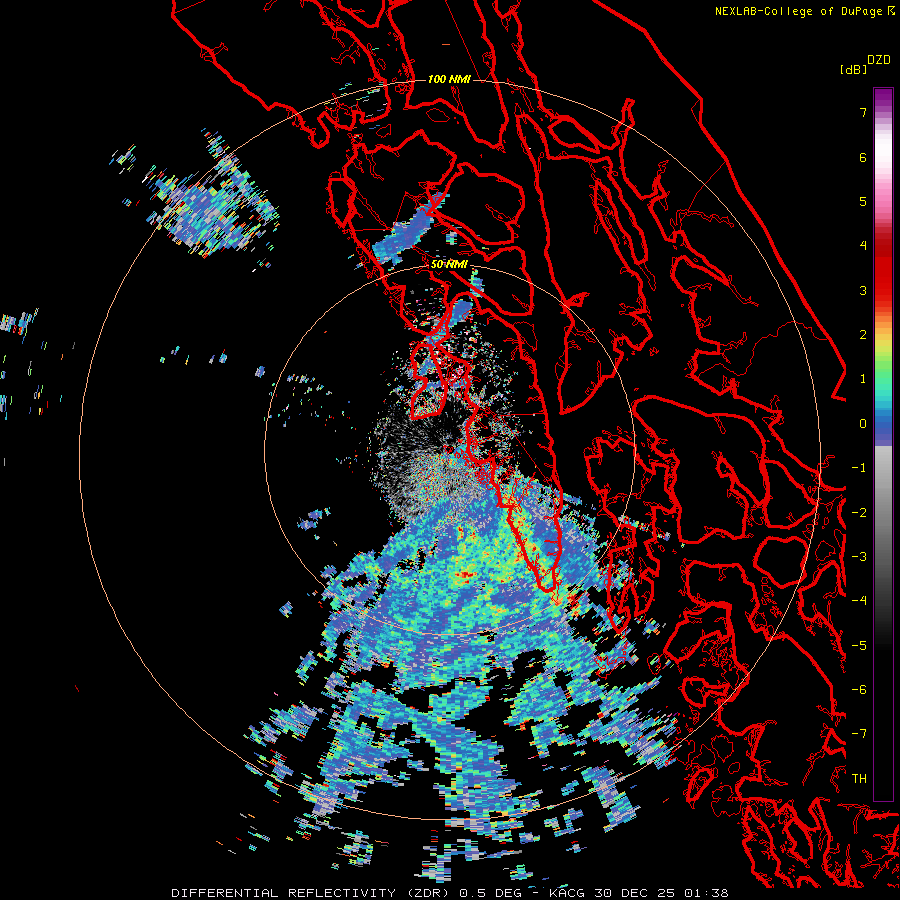Image resolution: width=900 pixels, height=900 pixels.
Task: Click the NEXLAB-College of DuPage watermark text
Action: pos(805,11)
